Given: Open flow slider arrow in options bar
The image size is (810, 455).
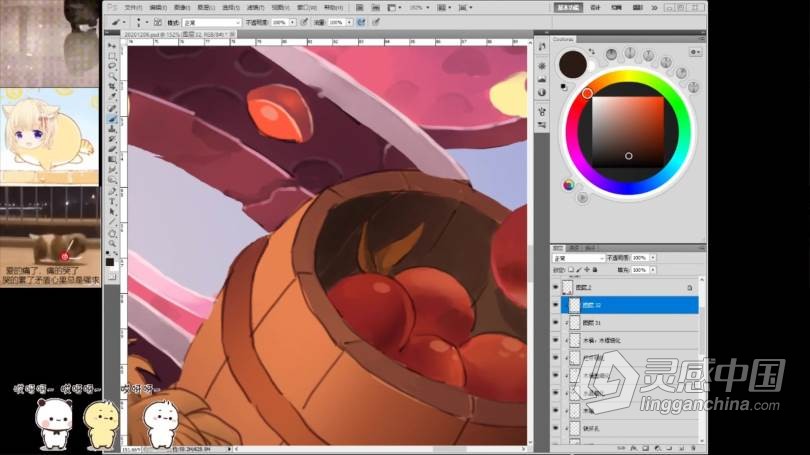Looking at the screenshot, I should [349, 23].
